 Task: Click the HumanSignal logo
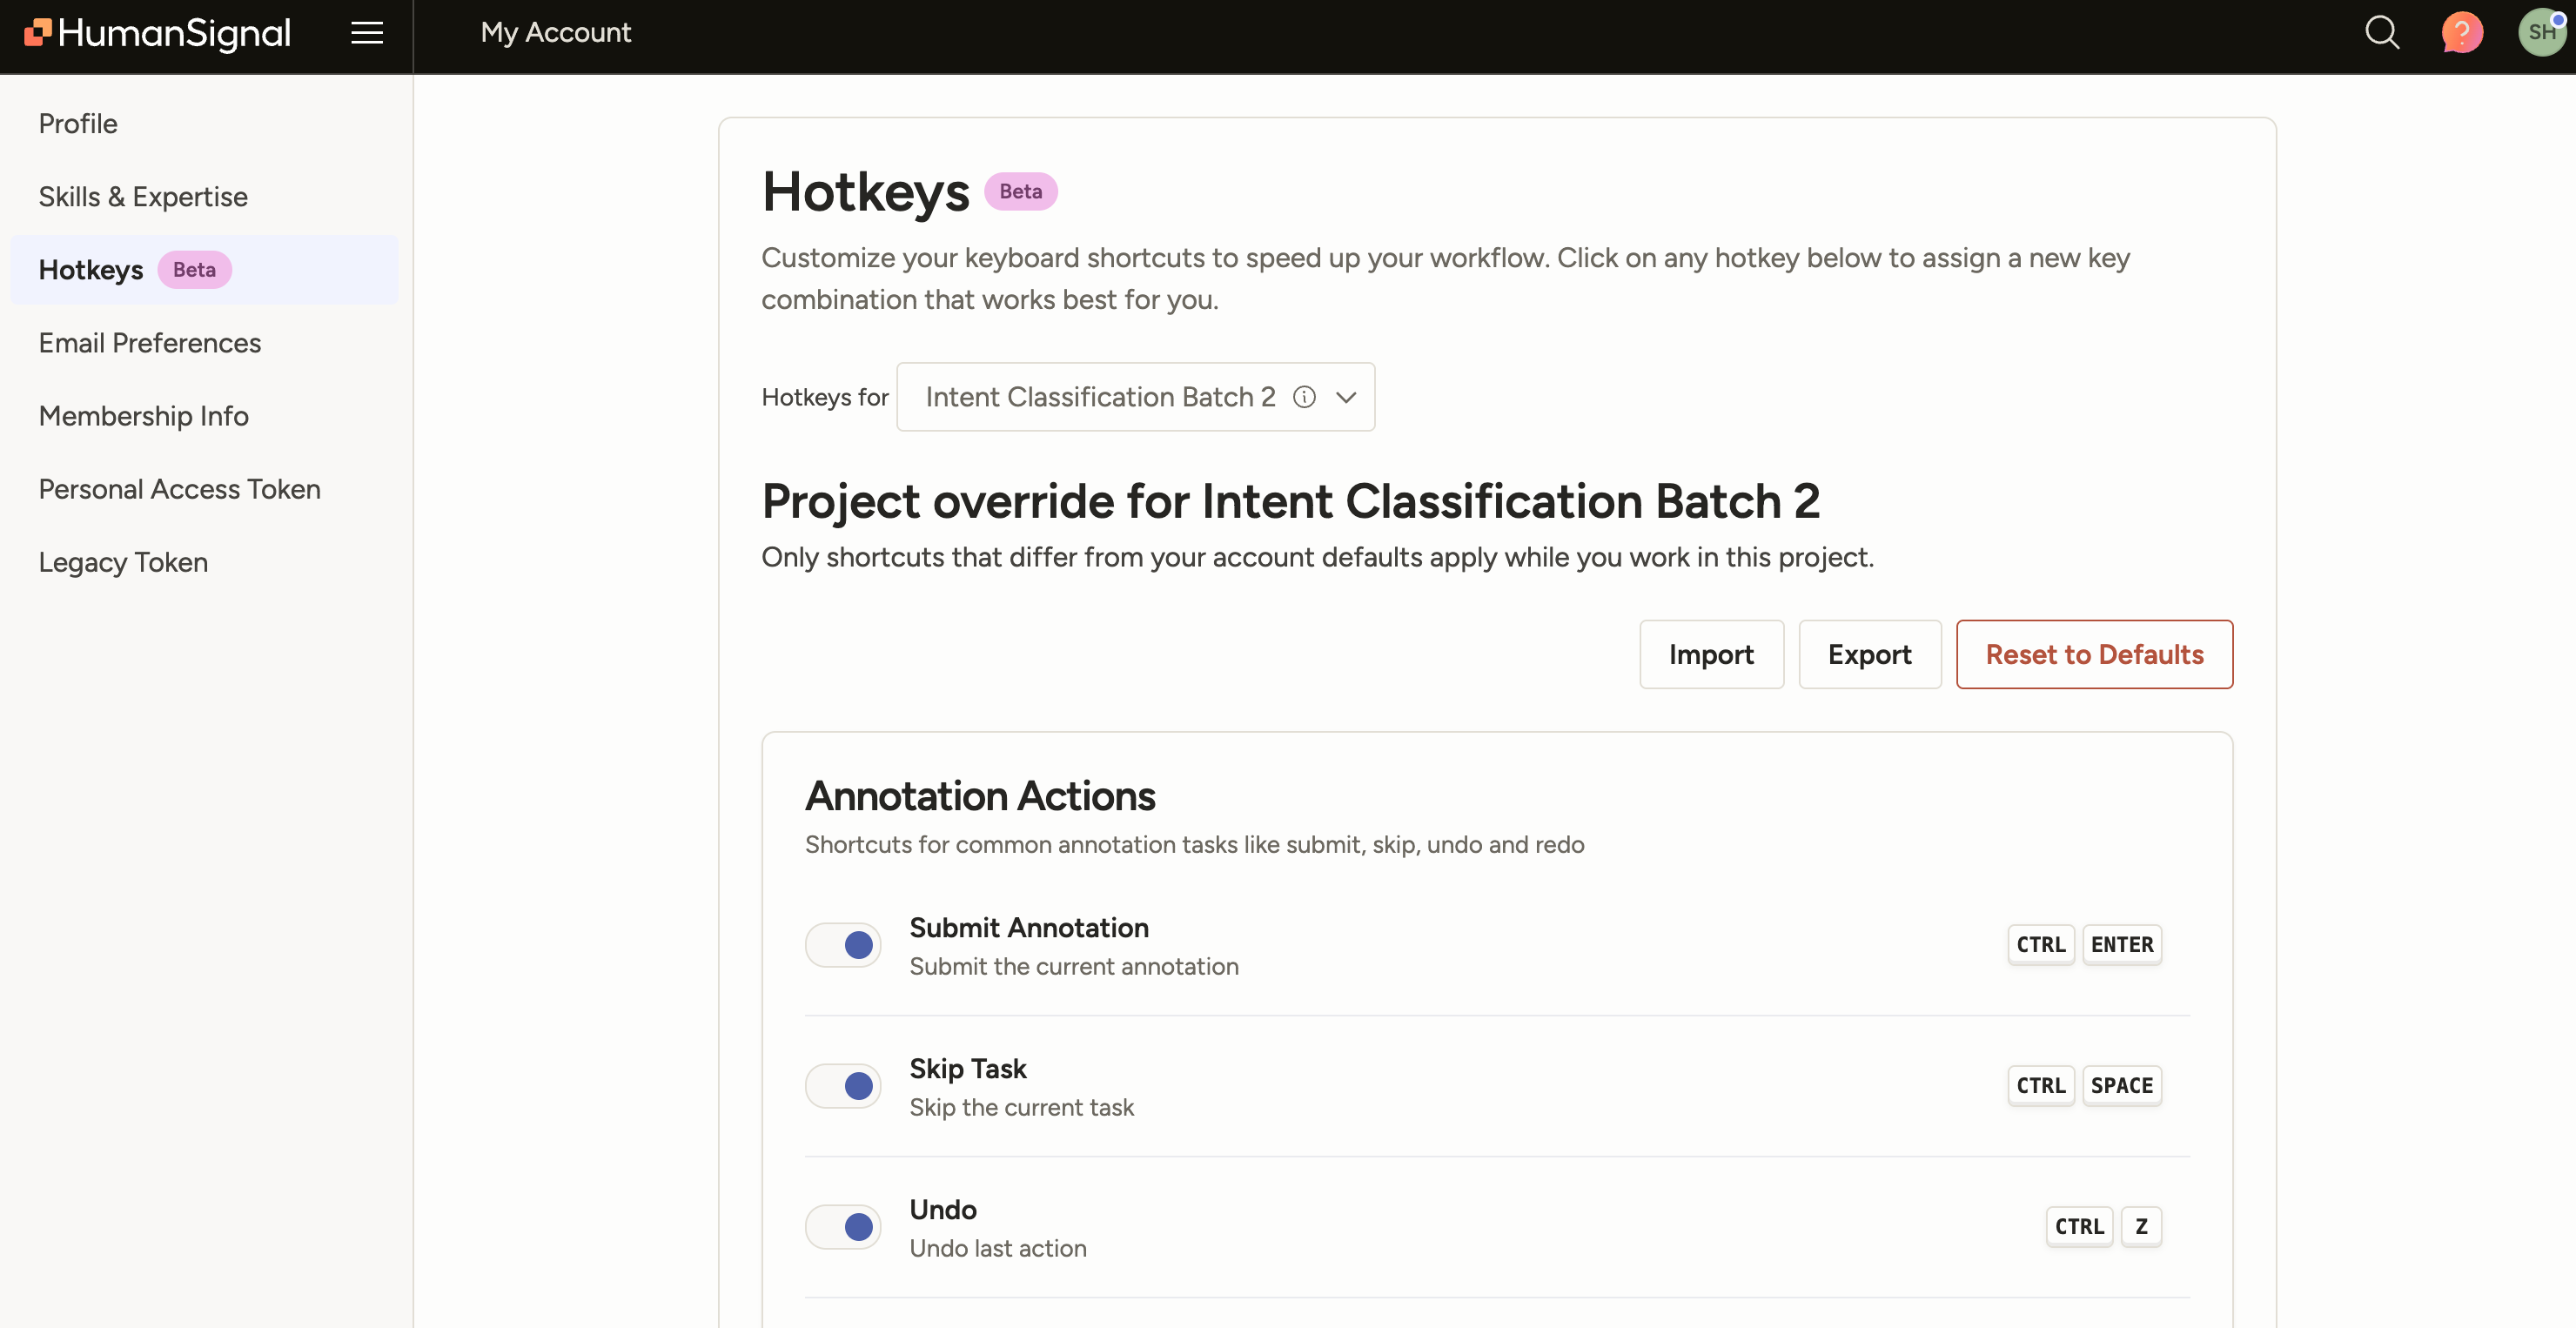tap(158, 33)
